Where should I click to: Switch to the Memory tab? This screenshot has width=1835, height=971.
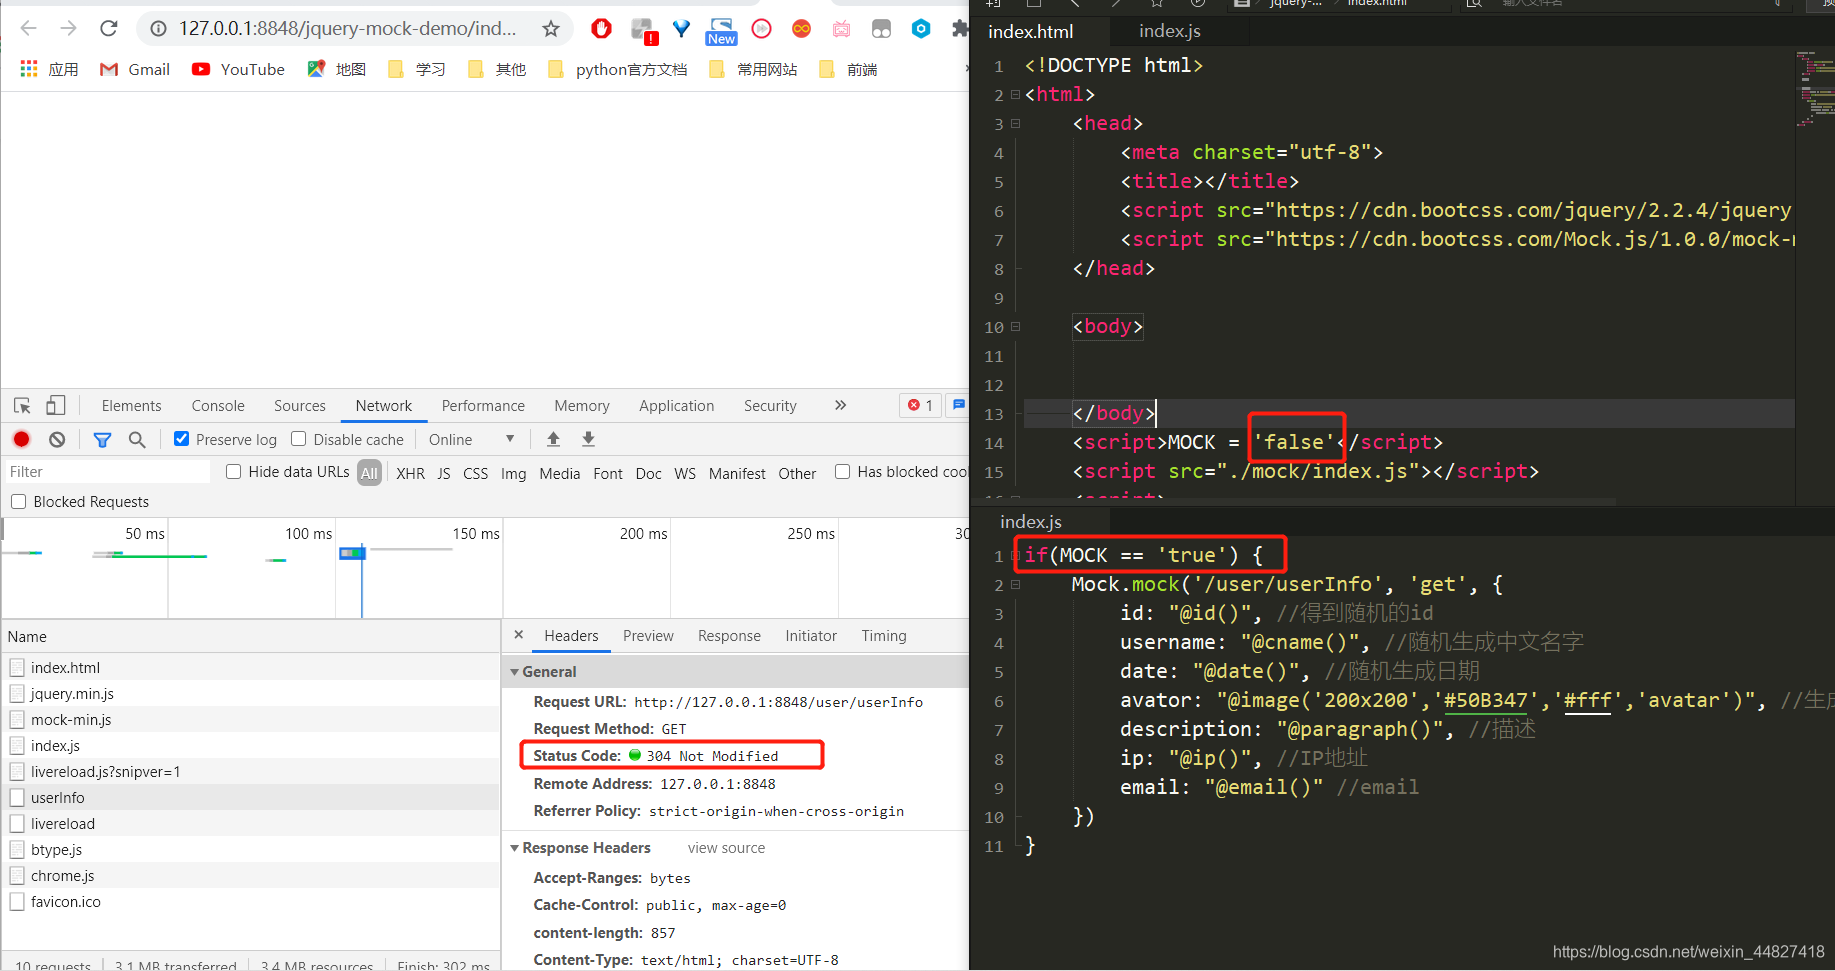(x=582, y=405)
